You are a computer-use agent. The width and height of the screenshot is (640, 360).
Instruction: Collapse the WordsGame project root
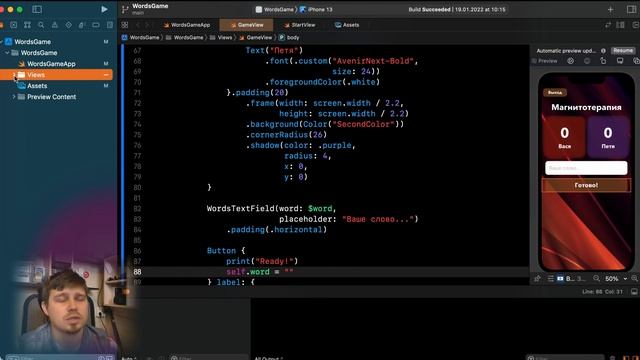click(2, 42)
